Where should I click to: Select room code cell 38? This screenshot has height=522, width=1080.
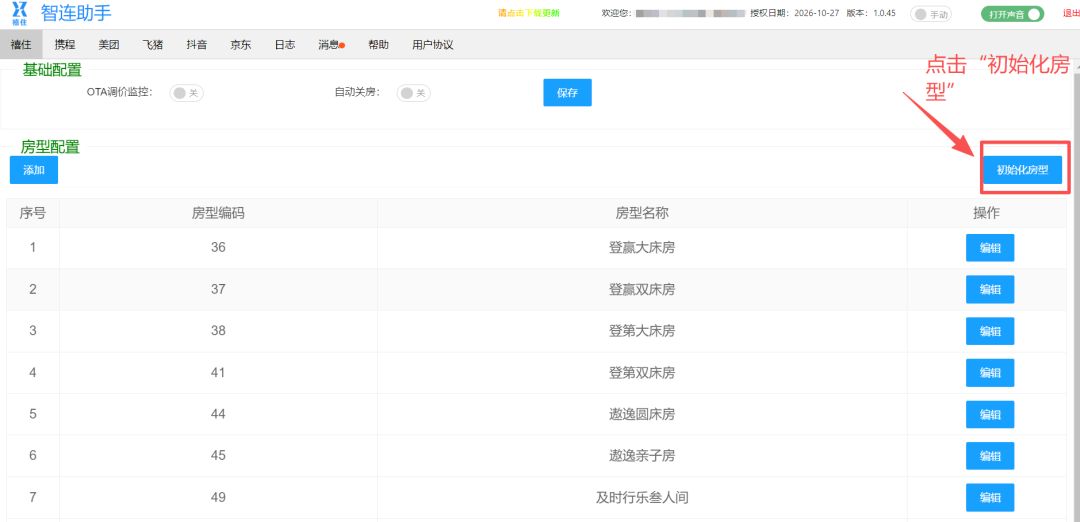tap(218, 331)
